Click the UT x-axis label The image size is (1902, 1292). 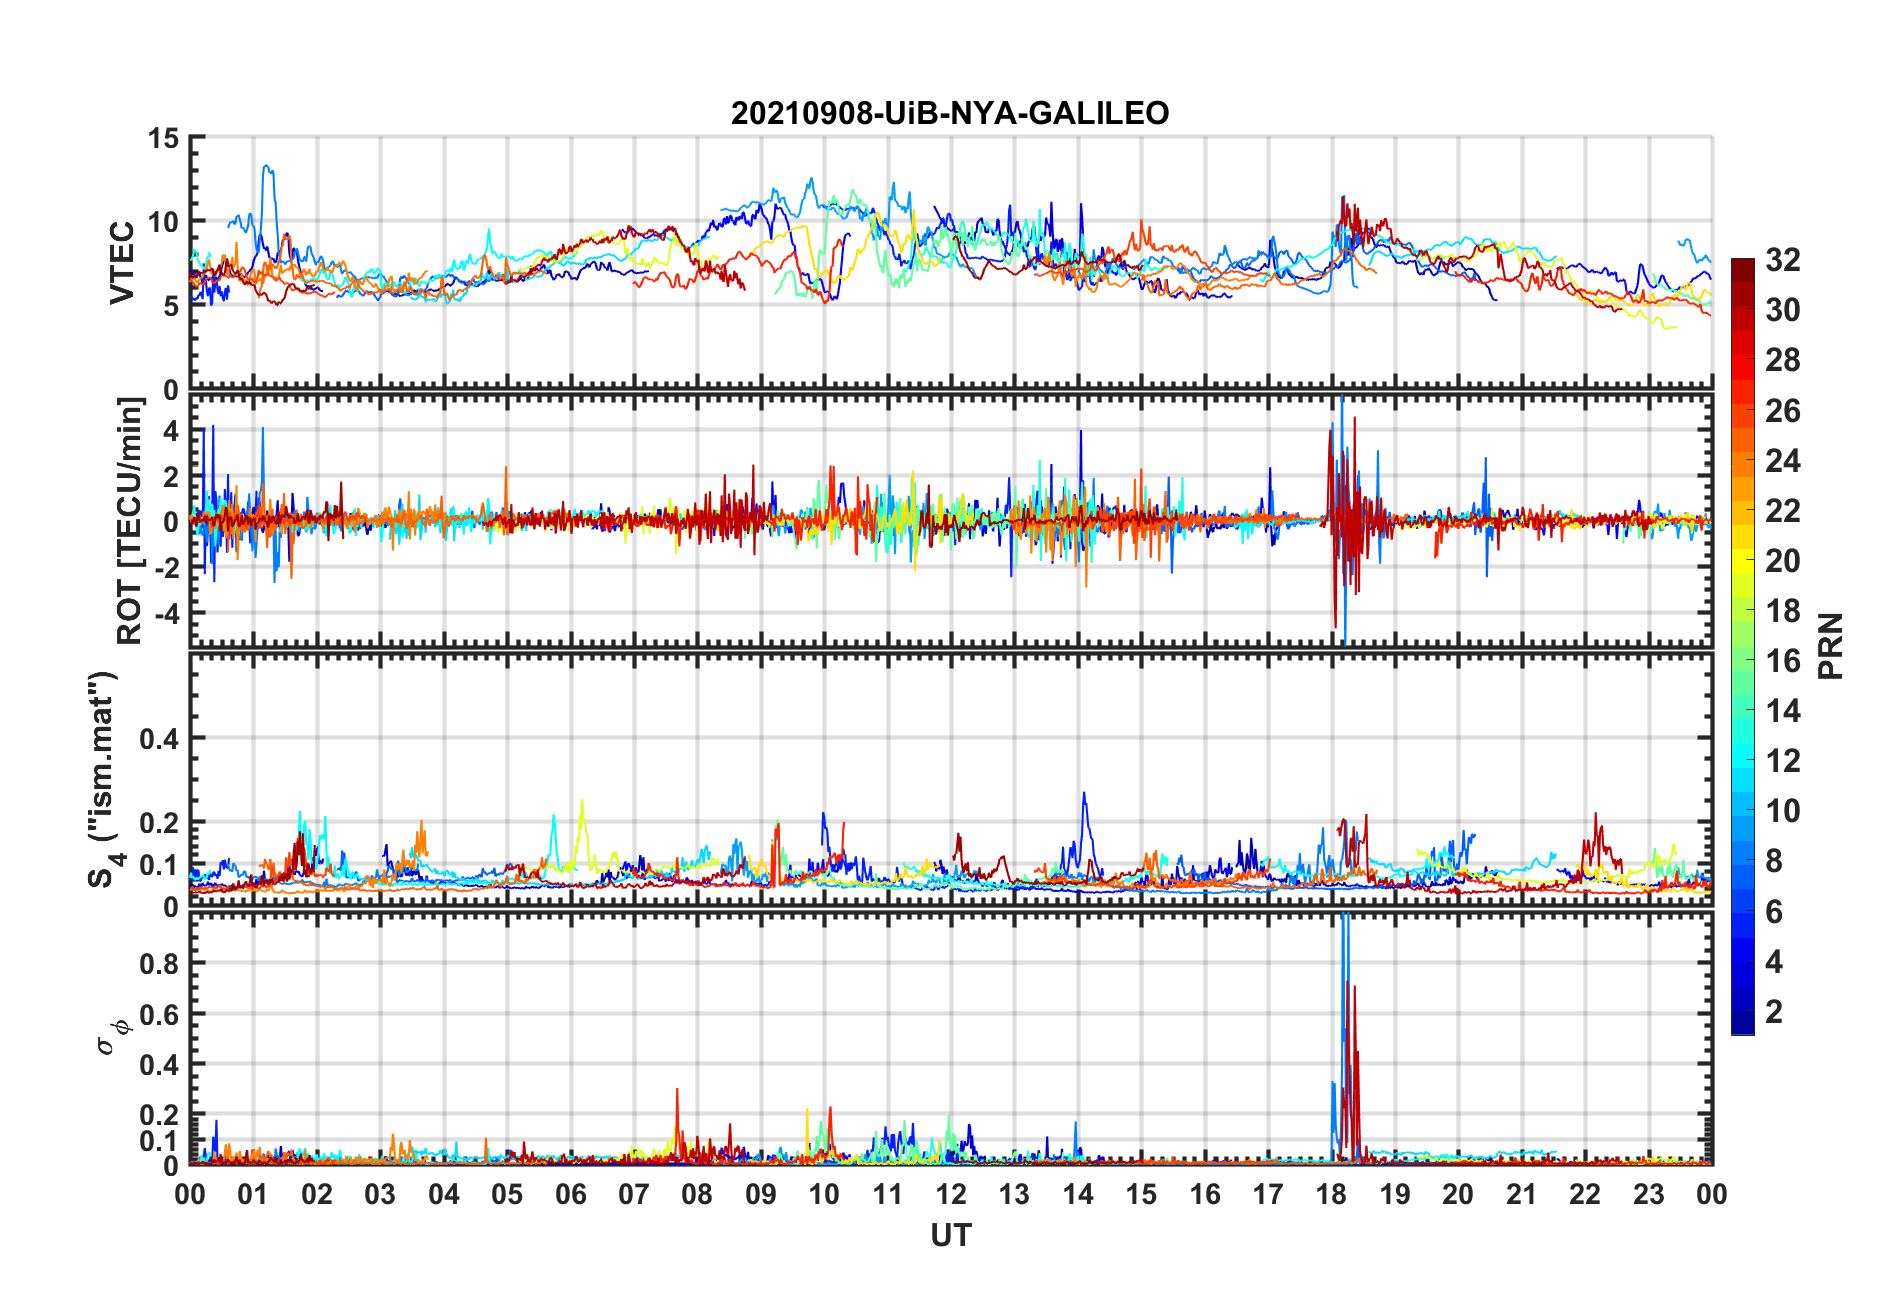click(x=951, y=1236)
